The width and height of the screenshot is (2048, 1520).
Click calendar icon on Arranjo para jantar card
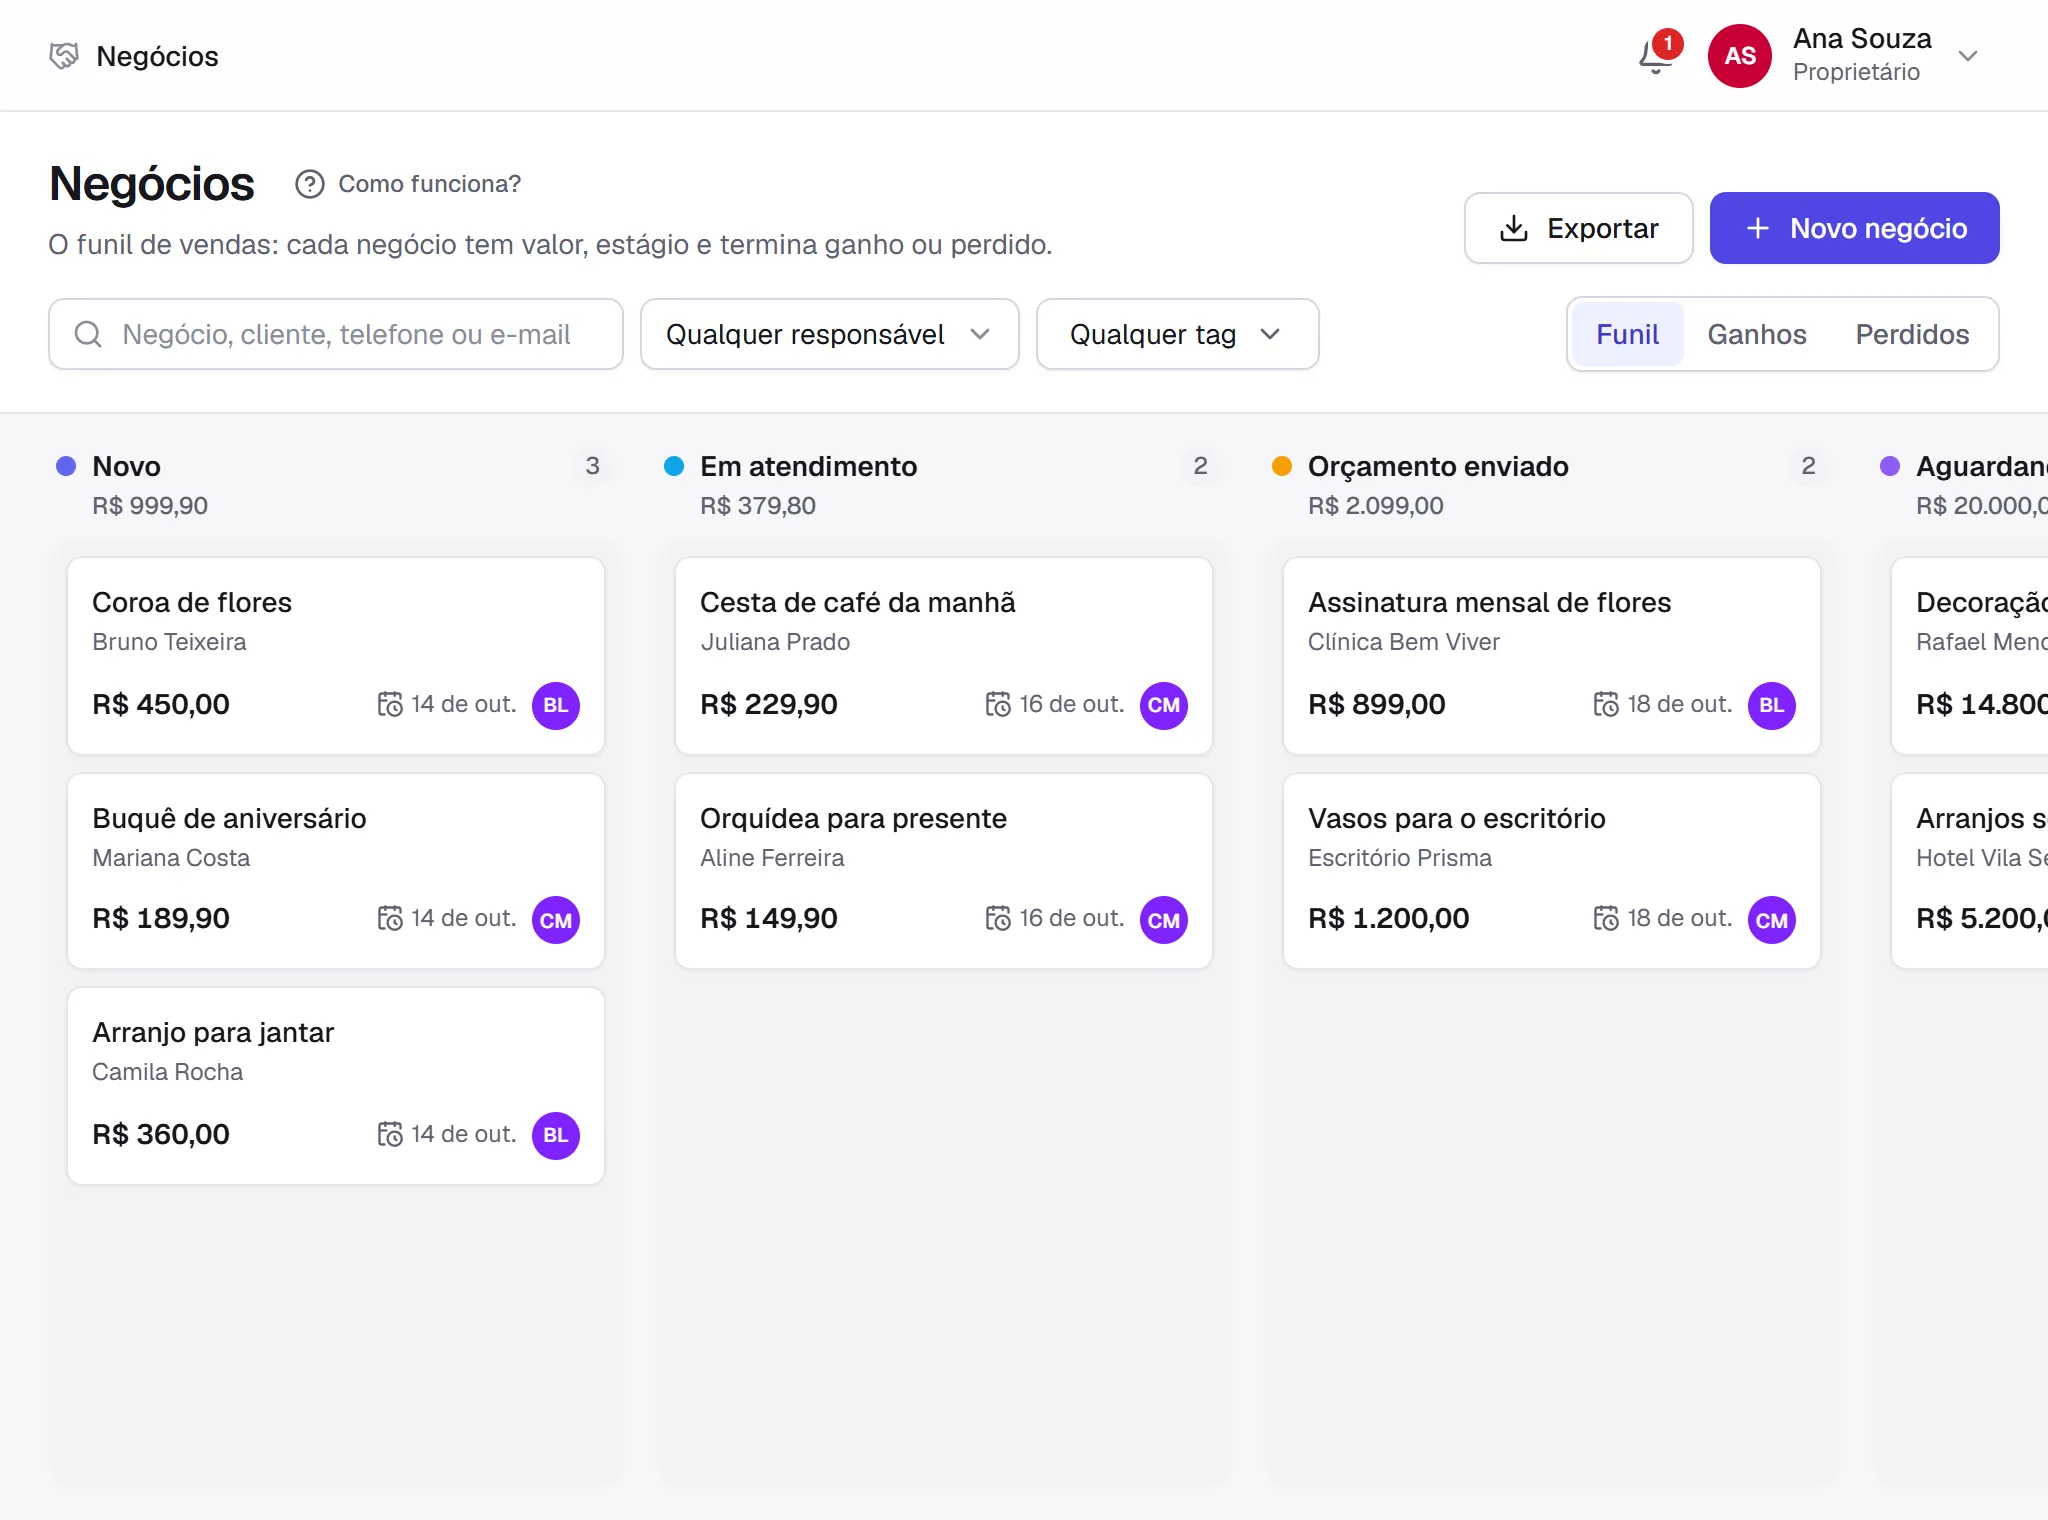[x=390, y=1134]
